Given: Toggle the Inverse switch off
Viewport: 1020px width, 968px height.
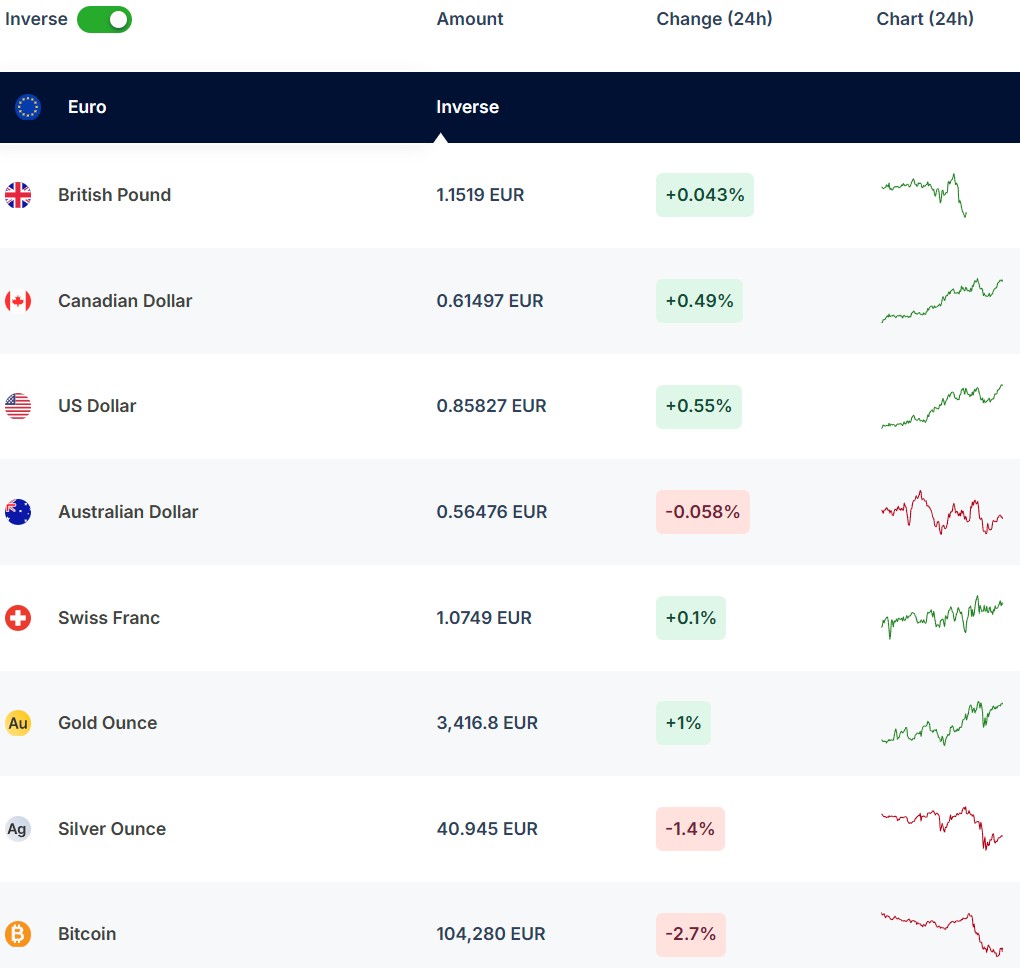Looking at the screenshot, I should 104,19.
